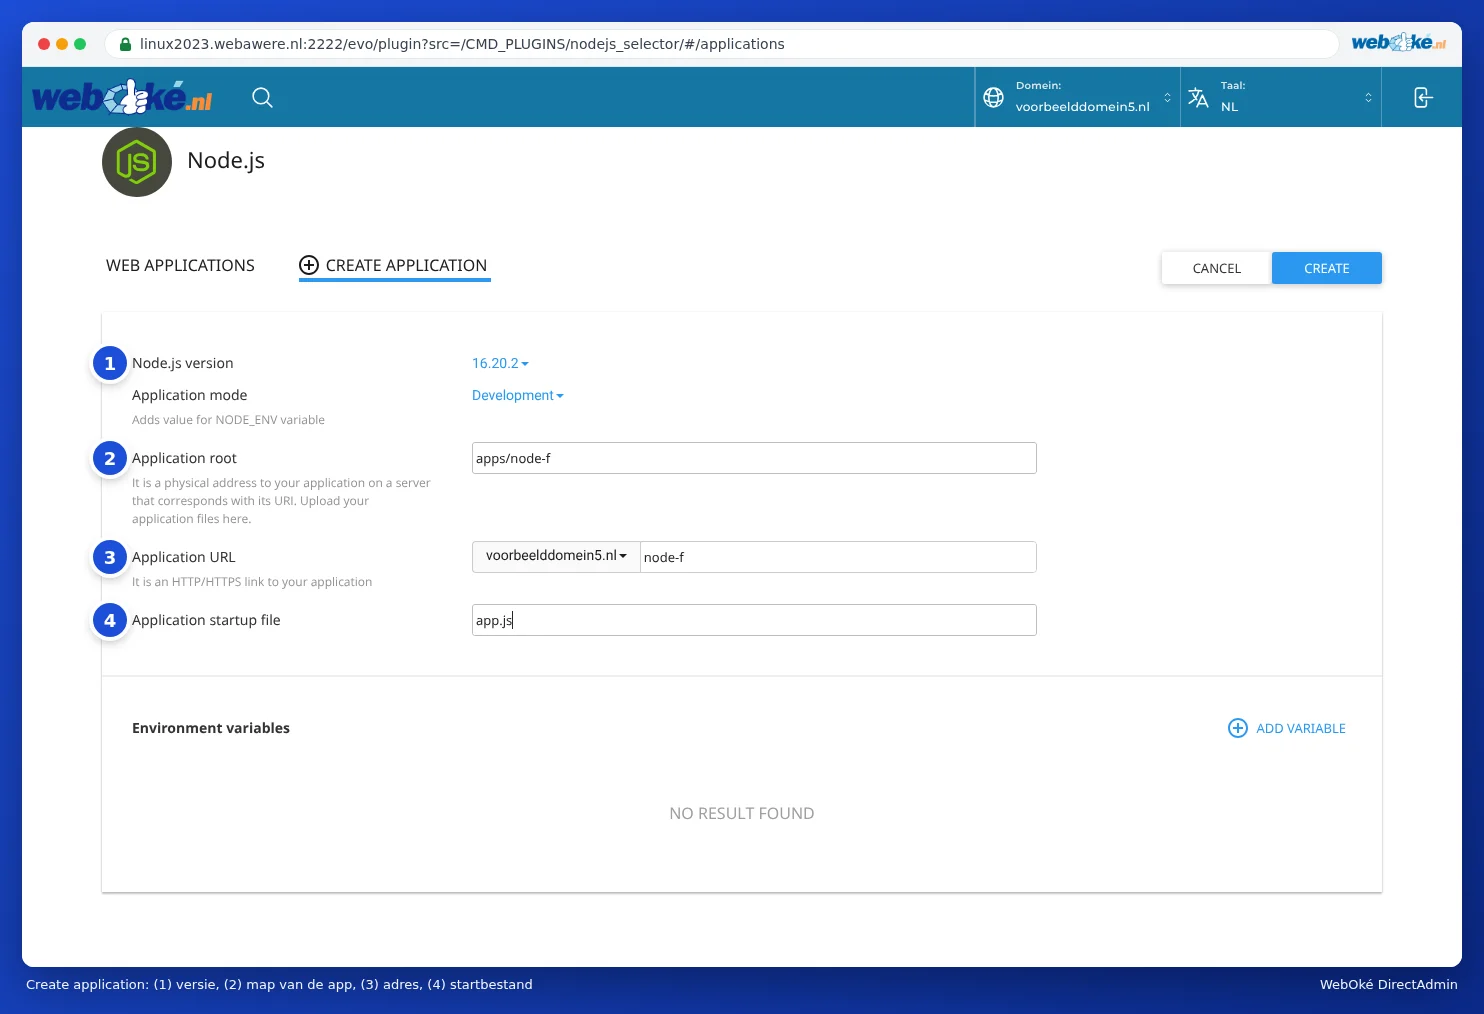The height and width of the screenshot is (1014, 1484).
Task: Click the blue Create button
Action: [x=1326, y=268]
